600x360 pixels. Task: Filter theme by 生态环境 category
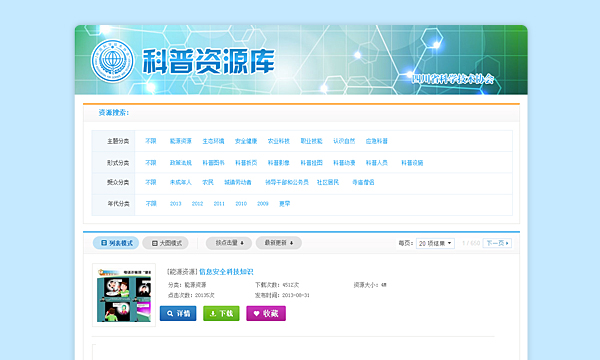pyautogui.click(x=213, y=141)
